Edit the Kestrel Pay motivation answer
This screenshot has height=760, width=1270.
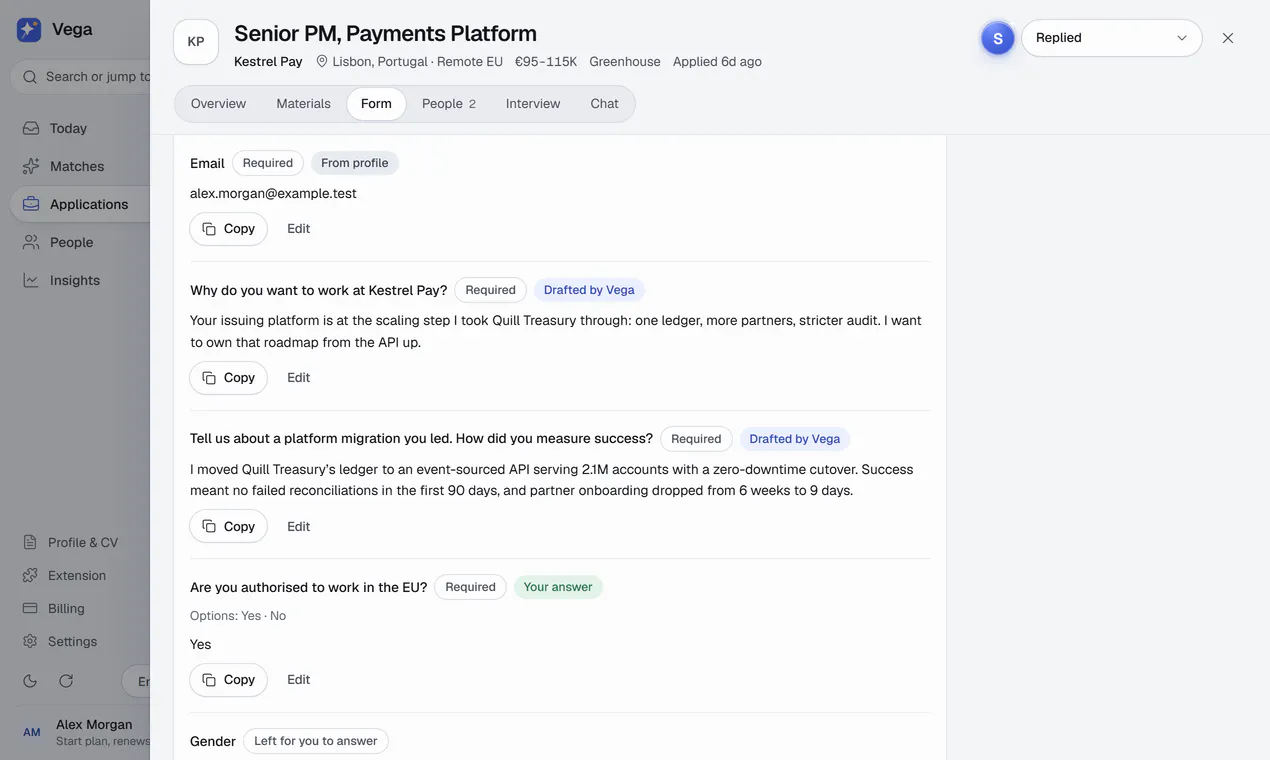point(299,378)
